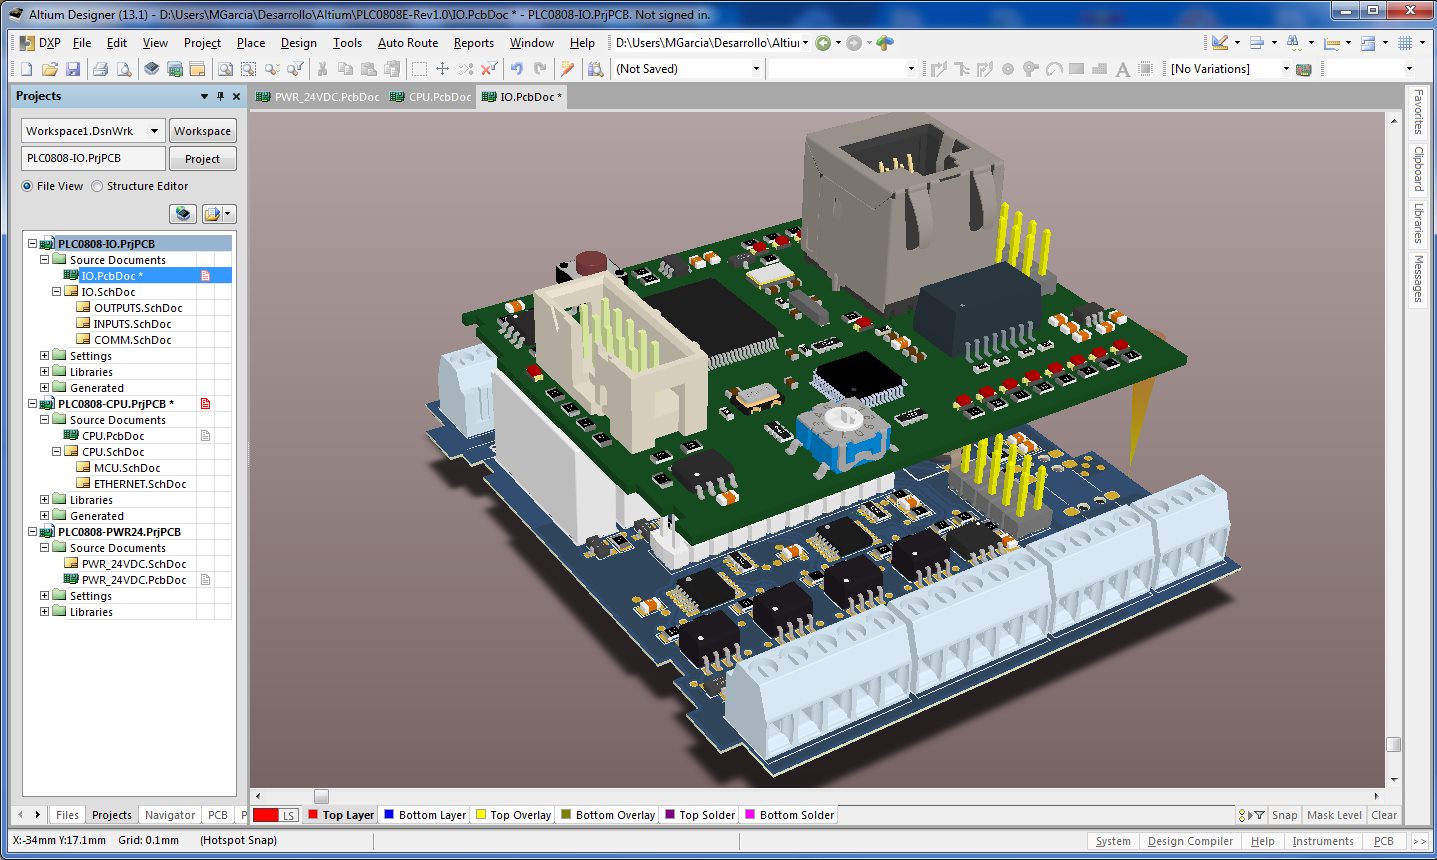Click the Home page navigation icon
This screenshot has height=860, width=1437.
pyautogui.click(x=885, y=43)
